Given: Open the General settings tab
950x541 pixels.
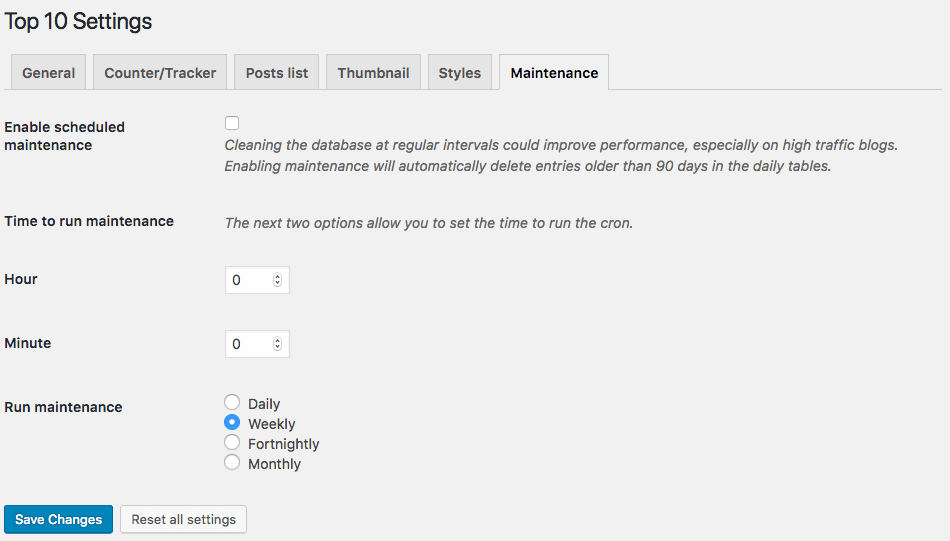Looking at the screenshot, I should click(49, 73).
